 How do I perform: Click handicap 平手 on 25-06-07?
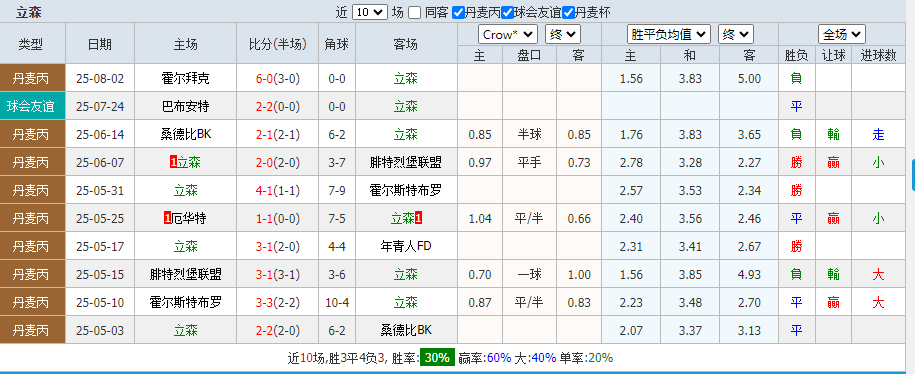point(529,162)
